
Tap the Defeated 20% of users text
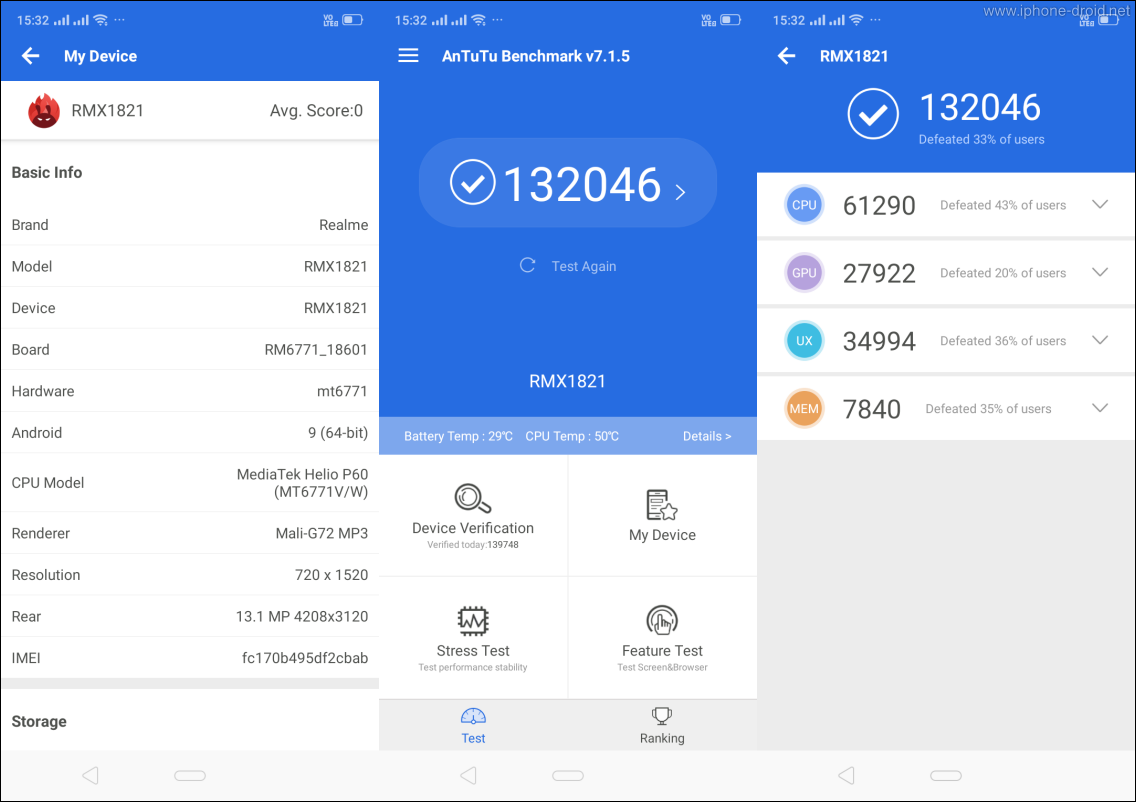click(x=1003, y=273)
